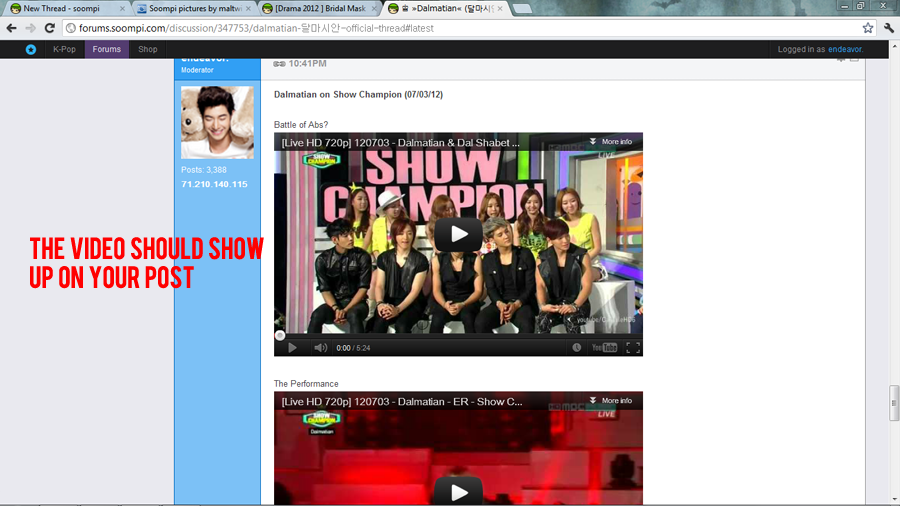
Task: Reload the page with the refresh icon
Action: (x=50, y=28)
